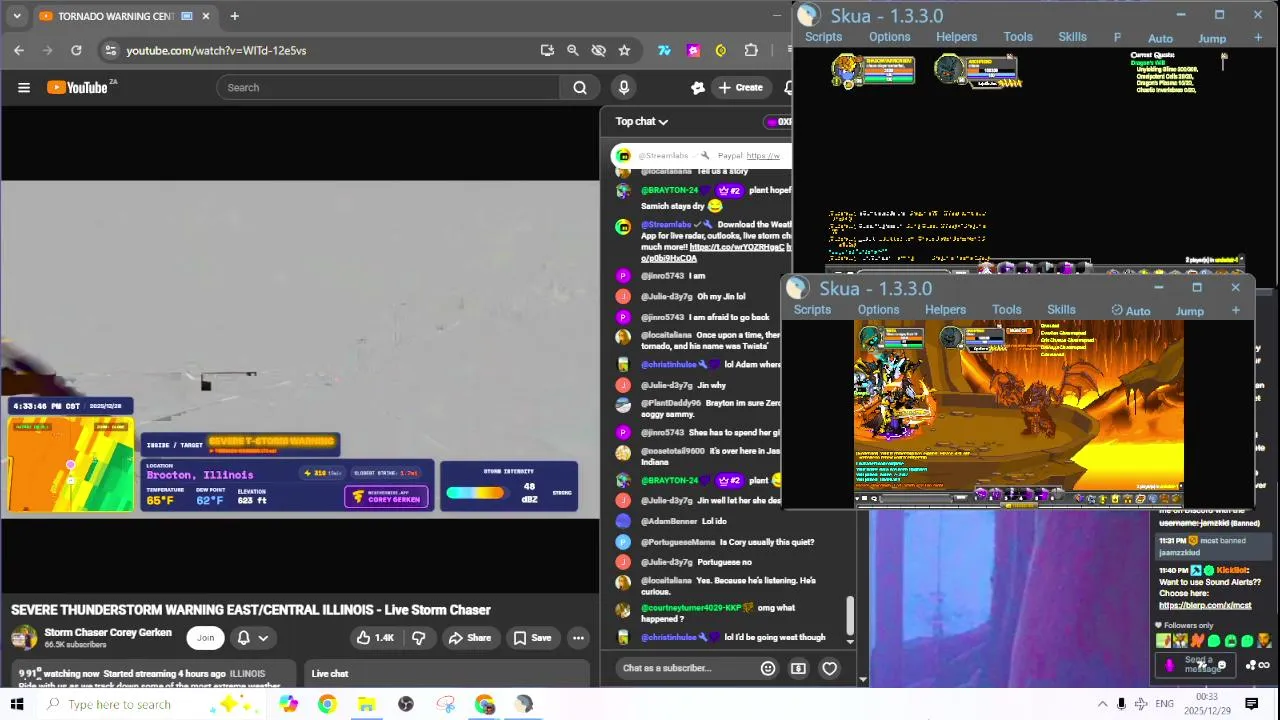Reload the page in Chrome
The image size is (1280, 720).
pyautogui.click(x=76, y=50)
